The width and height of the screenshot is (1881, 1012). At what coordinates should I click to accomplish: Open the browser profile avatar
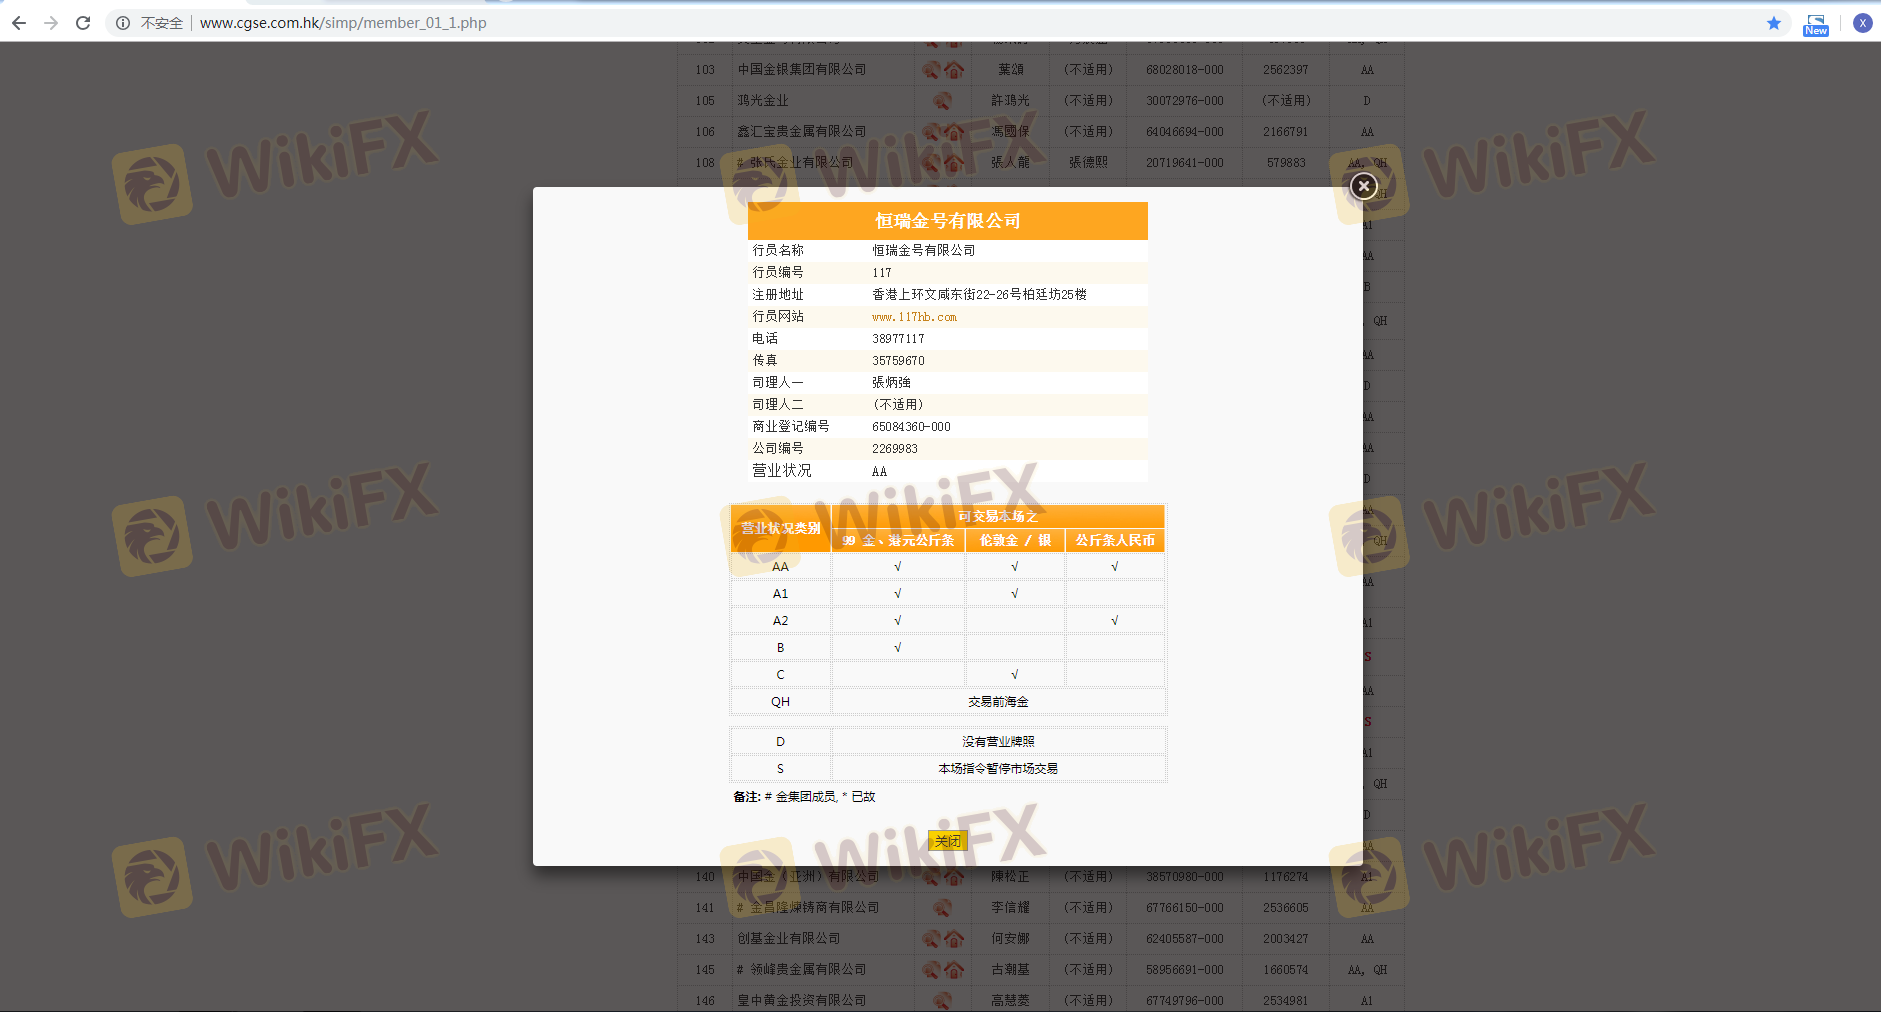pyautogui.click(x=1862, y=23)
